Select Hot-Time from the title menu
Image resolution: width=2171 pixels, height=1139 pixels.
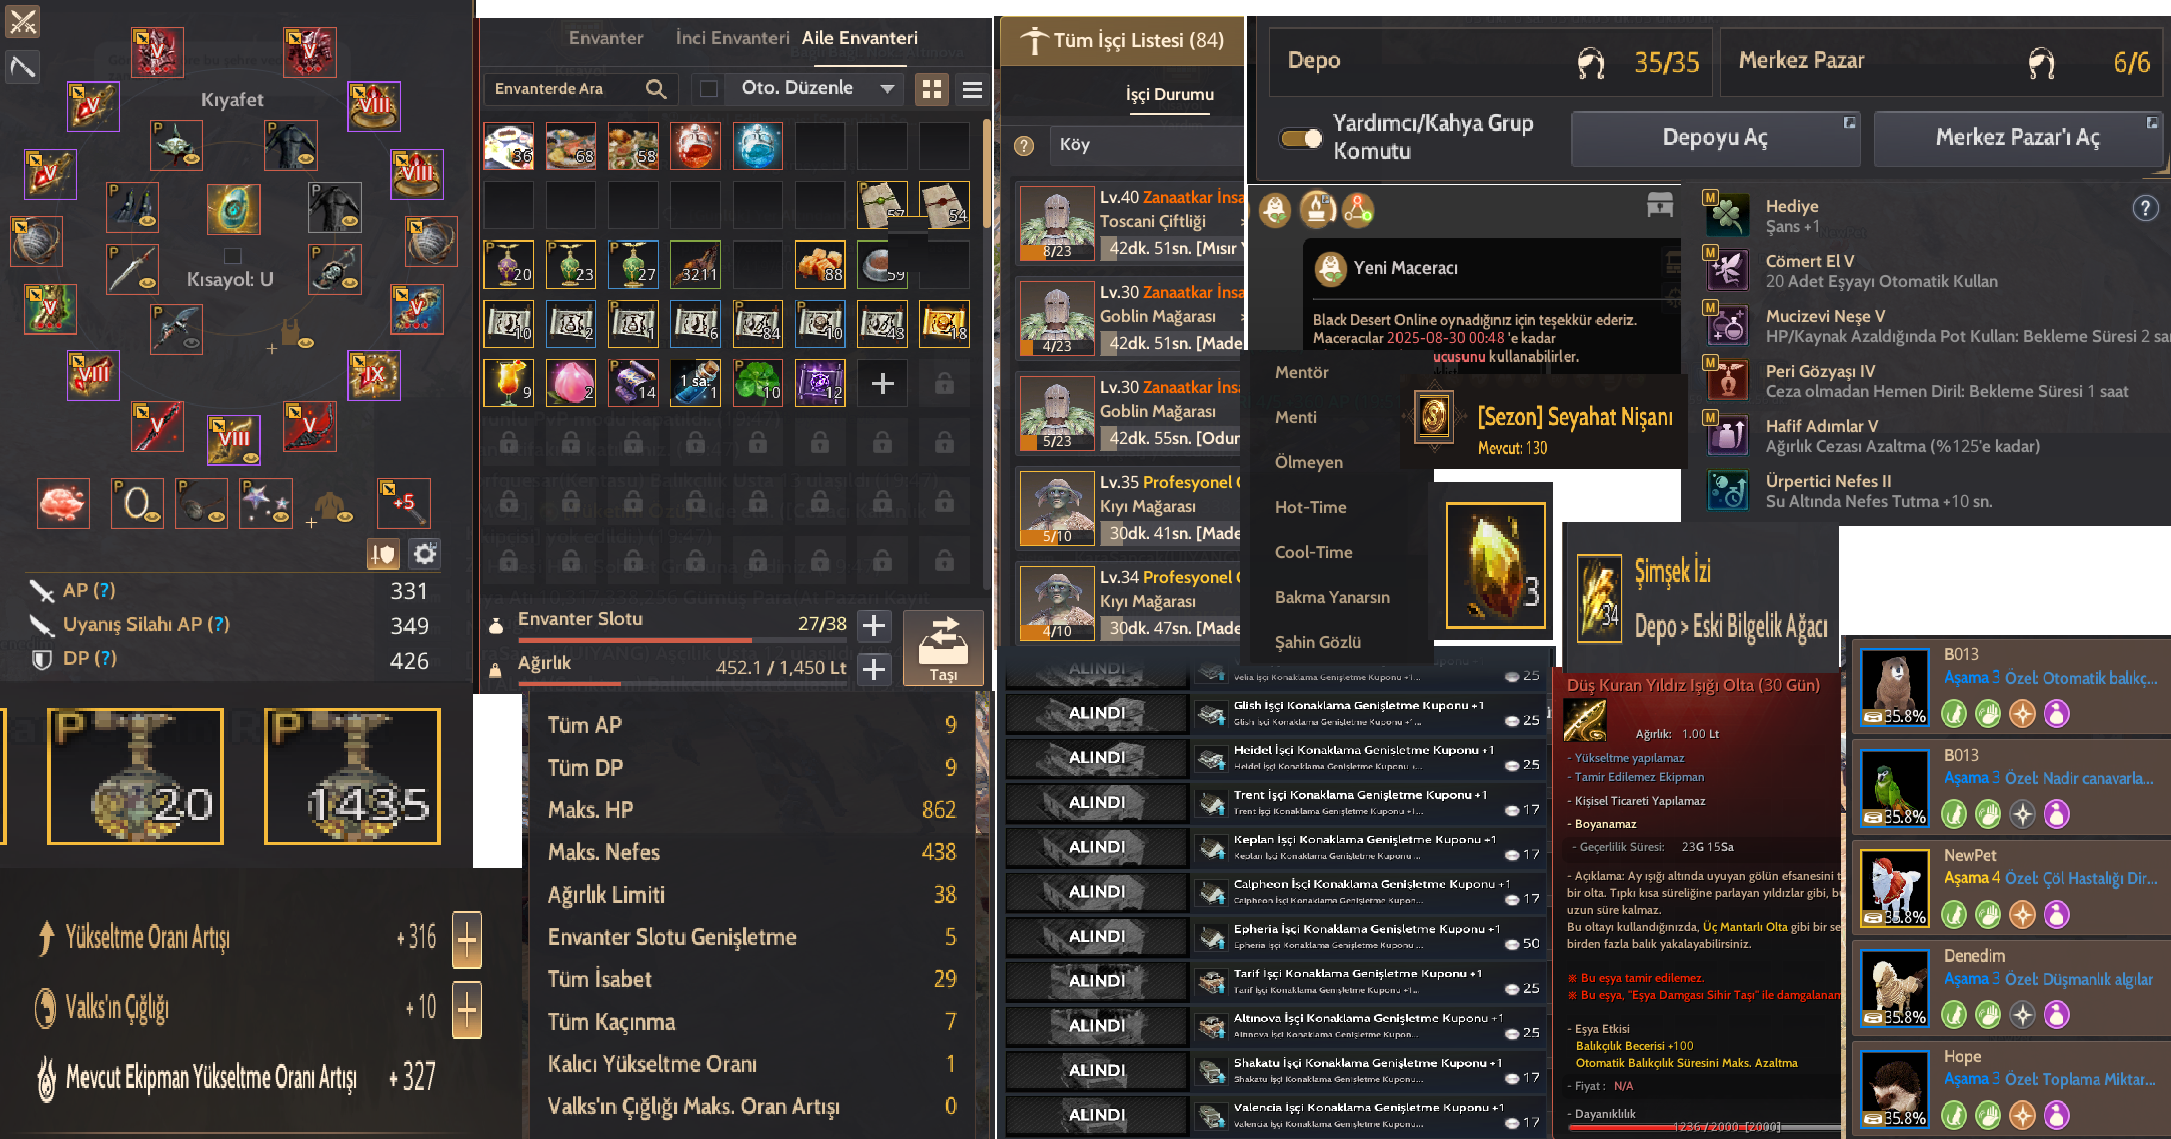(1310, 507)
